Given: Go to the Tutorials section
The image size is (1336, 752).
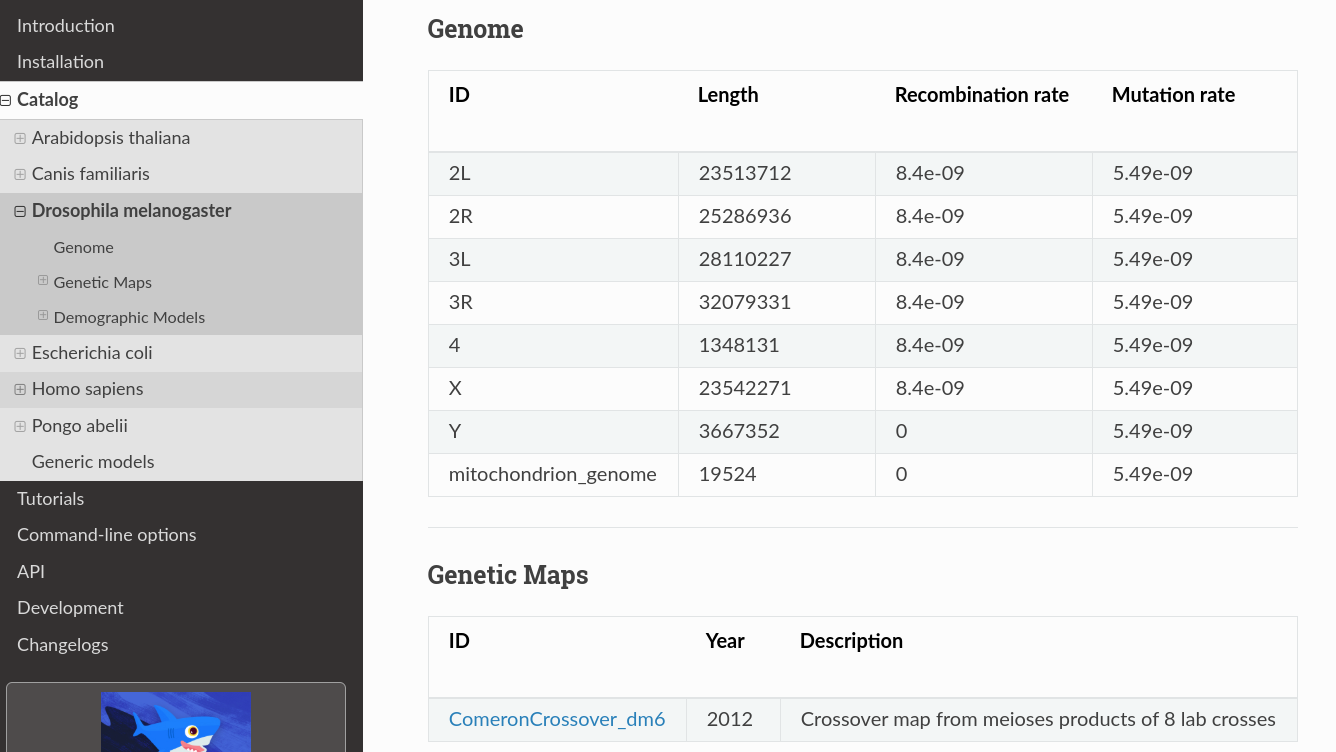Looking at the screenshot, I should [50, 498].
